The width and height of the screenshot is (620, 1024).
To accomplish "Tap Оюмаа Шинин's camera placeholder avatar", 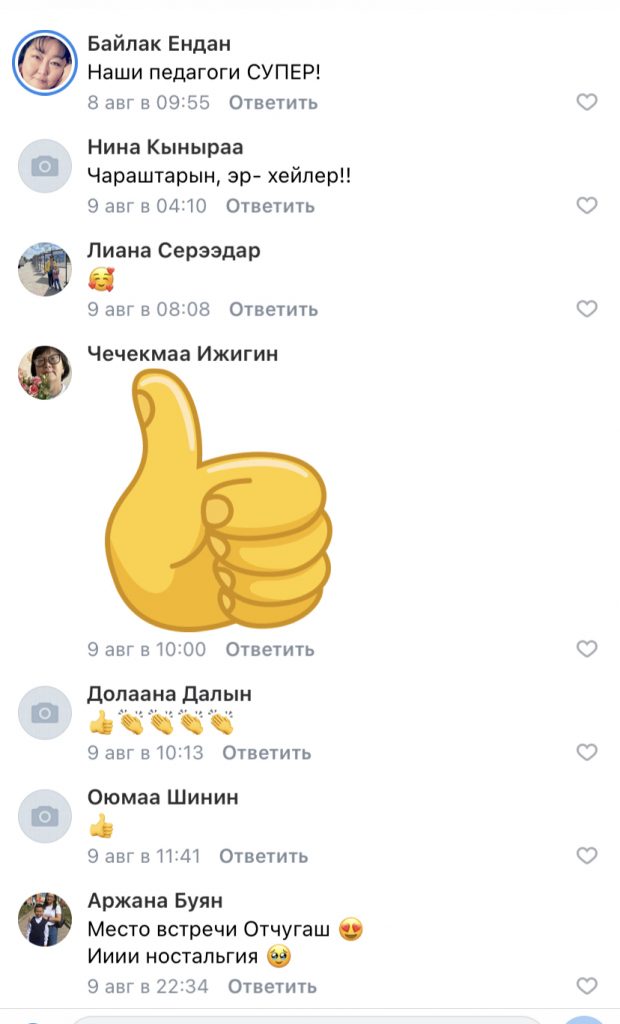I will click(44, 816).
